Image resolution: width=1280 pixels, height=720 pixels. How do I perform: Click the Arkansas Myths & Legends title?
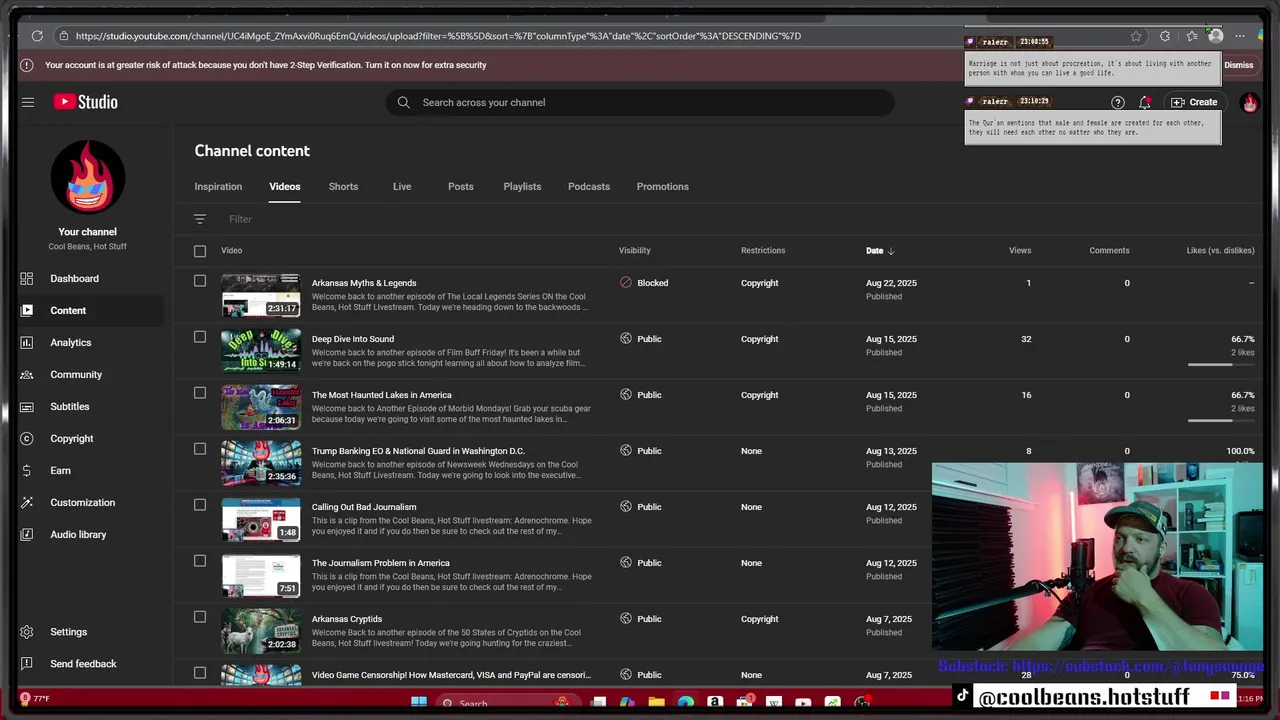pyautogui.click(x=364, y=283)
